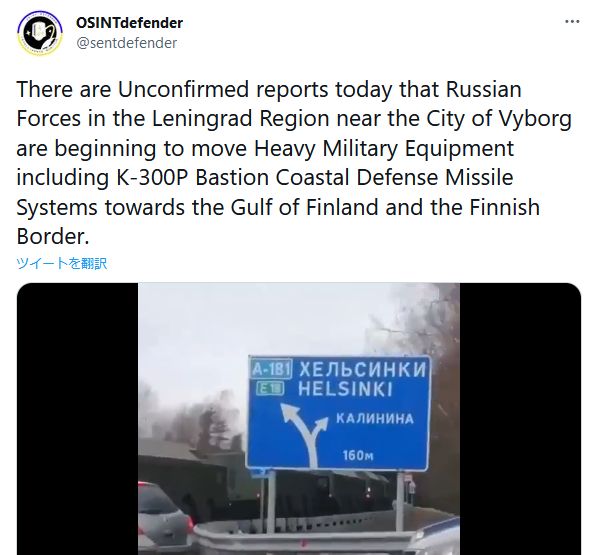Click the 160м distance text on the sign

point(358,455)
